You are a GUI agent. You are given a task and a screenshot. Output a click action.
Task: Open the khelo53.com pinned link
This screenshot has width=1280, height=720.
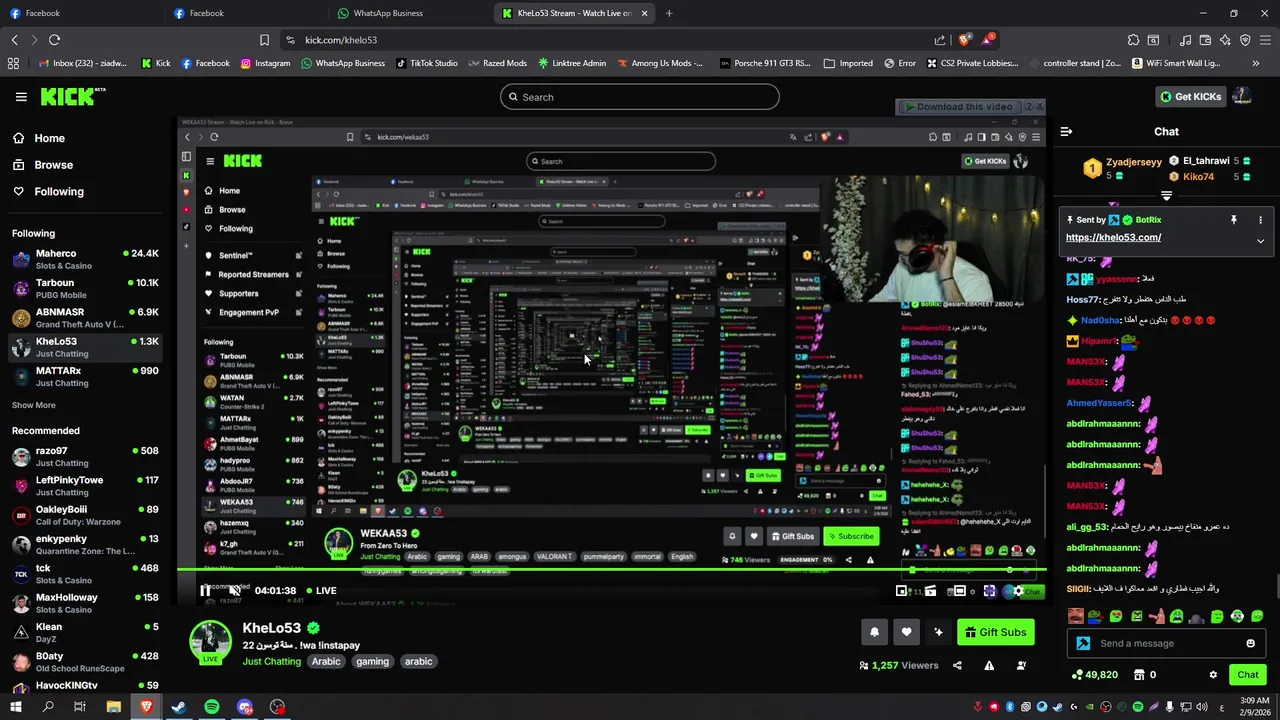click(1113, 238)
